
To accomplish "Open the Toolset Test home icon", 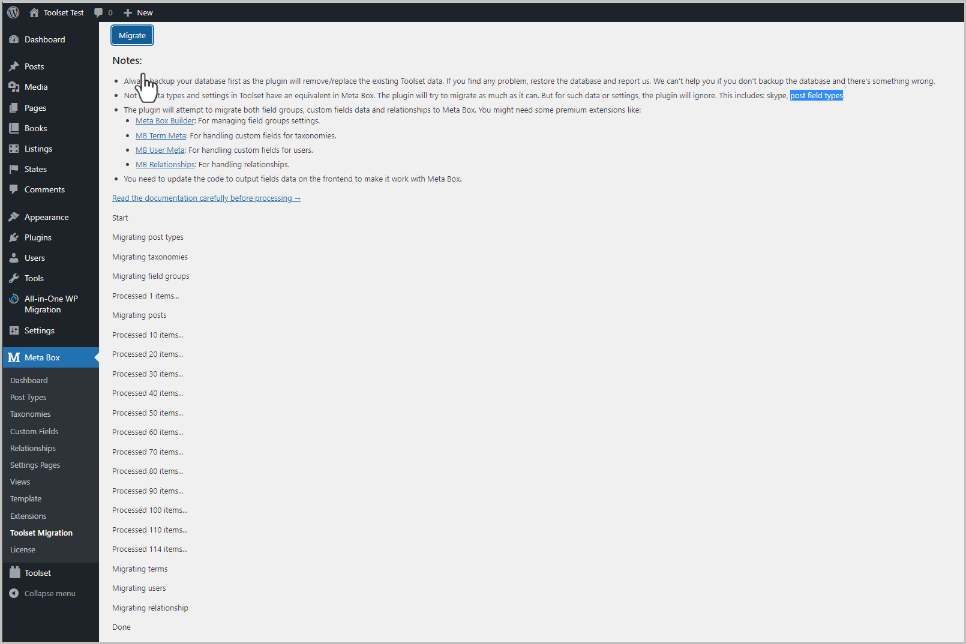I will tap(34, 12).
